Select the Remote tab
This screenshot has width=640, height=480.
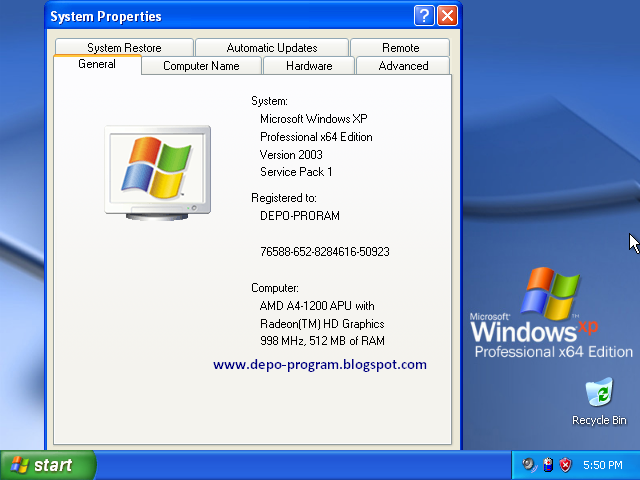pyautogui.click(x=400, y=47)
